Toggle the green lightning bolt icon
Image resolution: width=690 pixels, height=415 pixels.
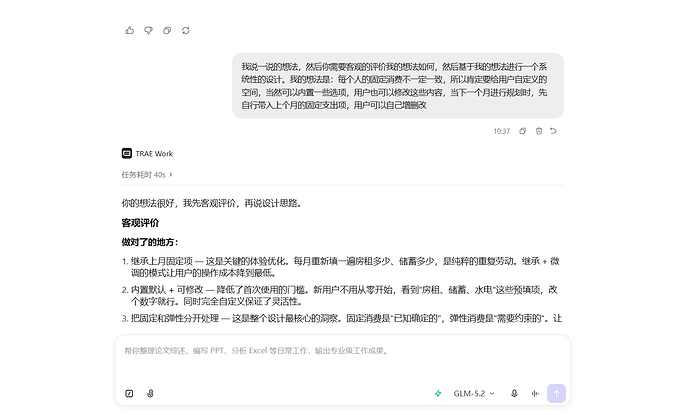438,393
